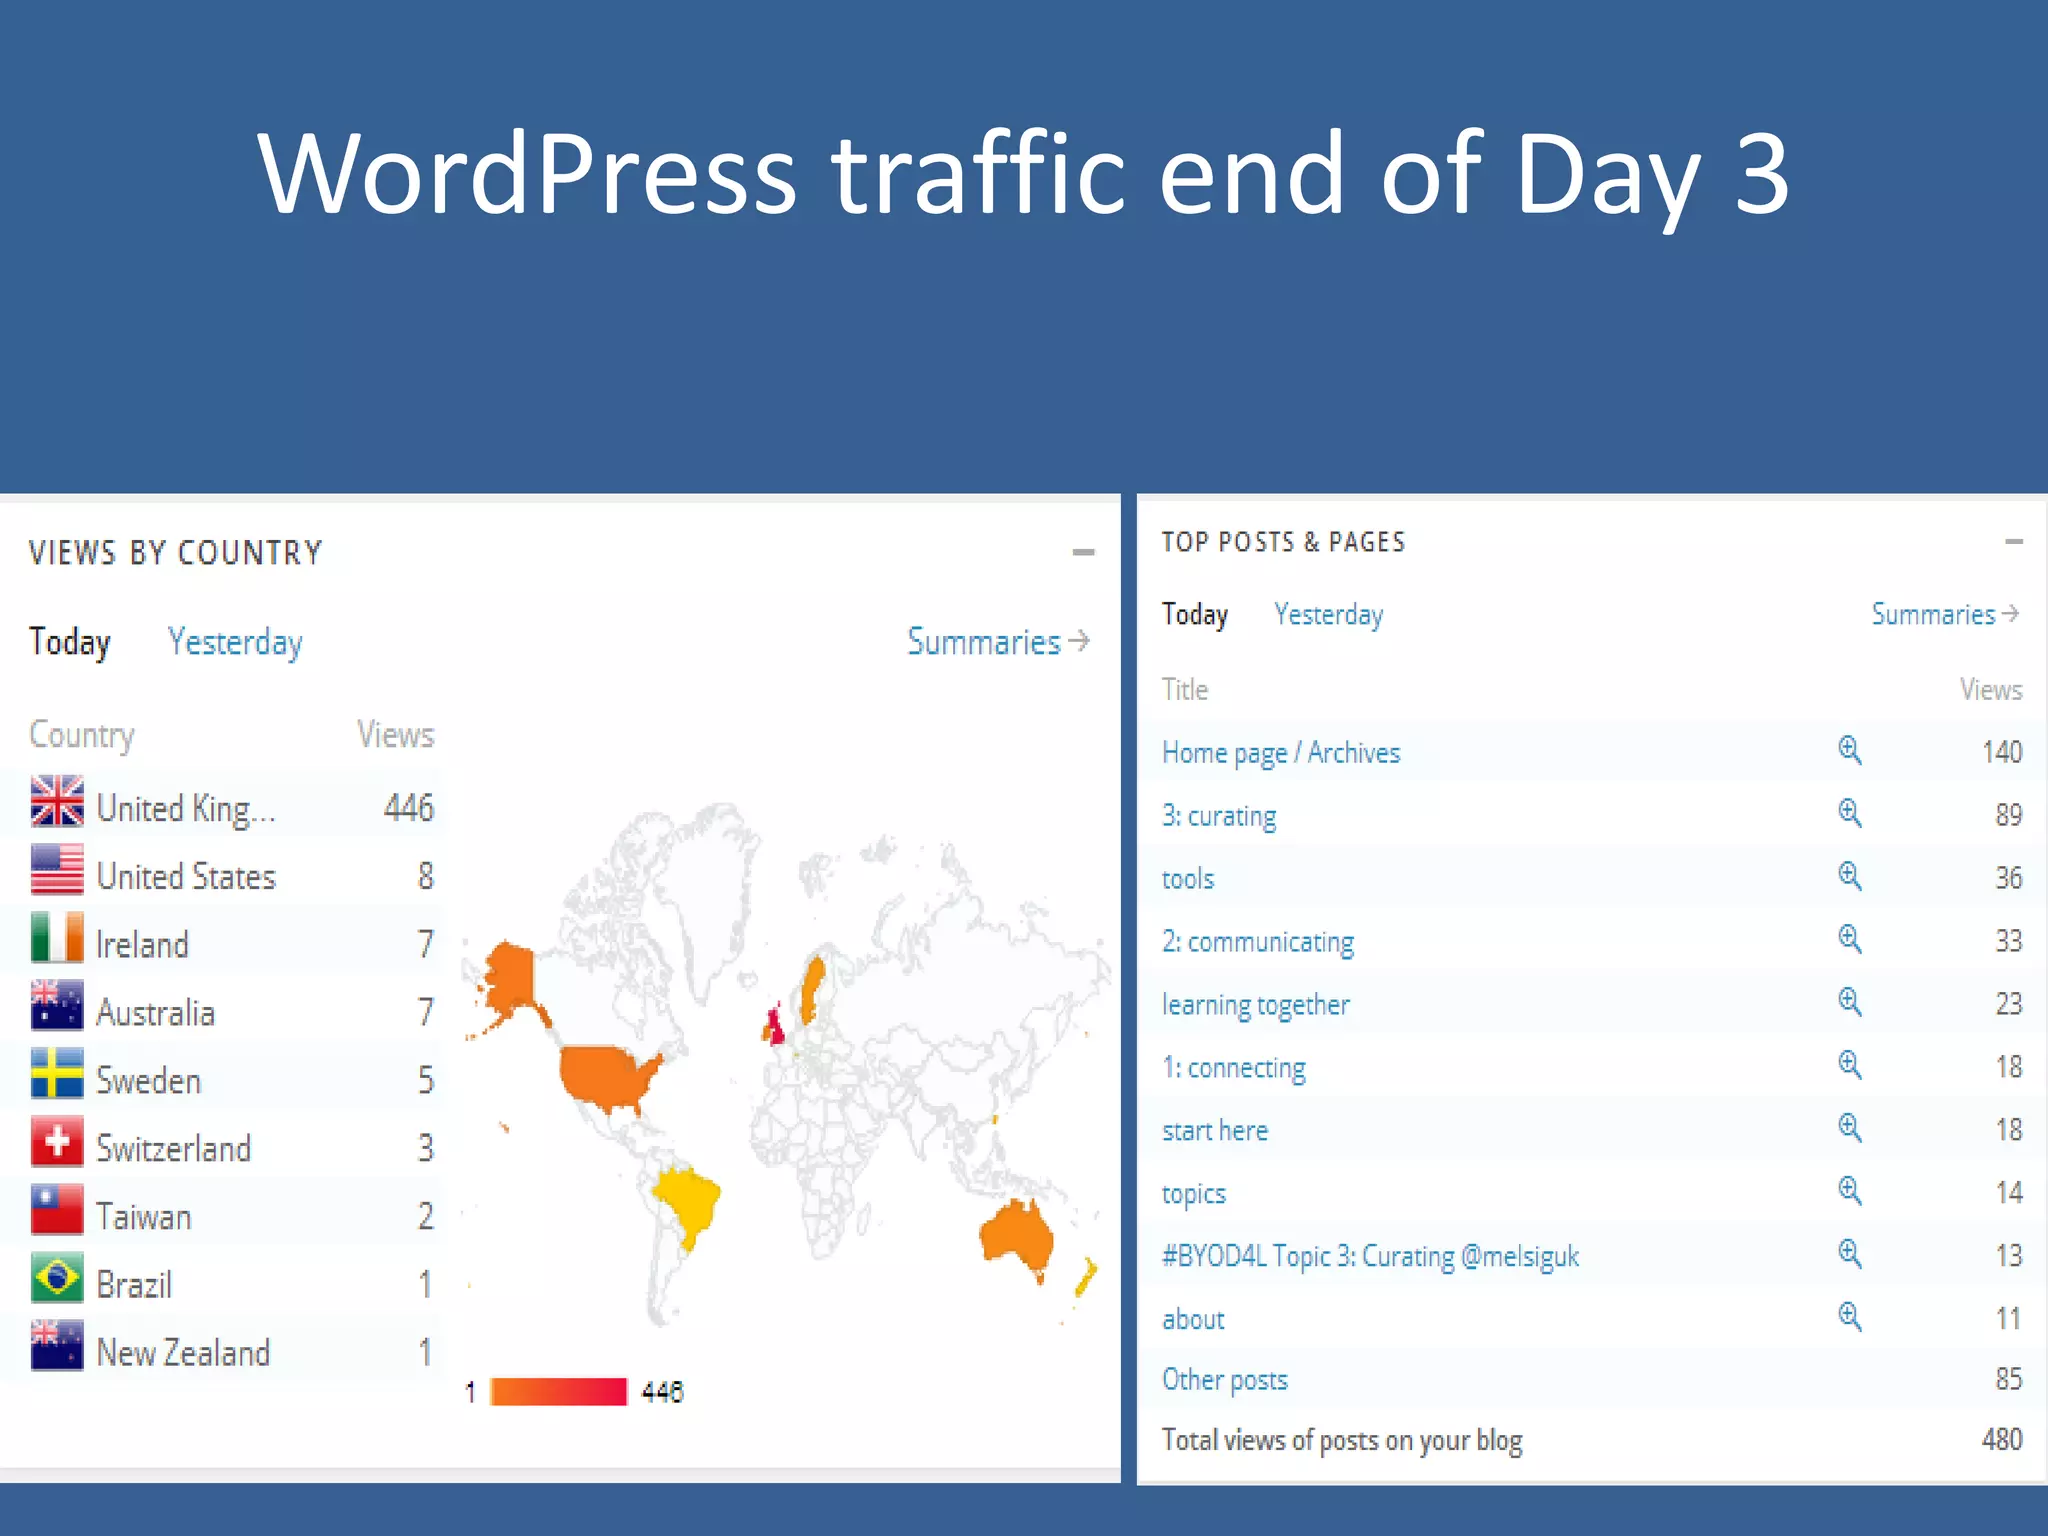2048x1536 pixels.
Task: Open the about page link
Action: tap(1193, 1320)
